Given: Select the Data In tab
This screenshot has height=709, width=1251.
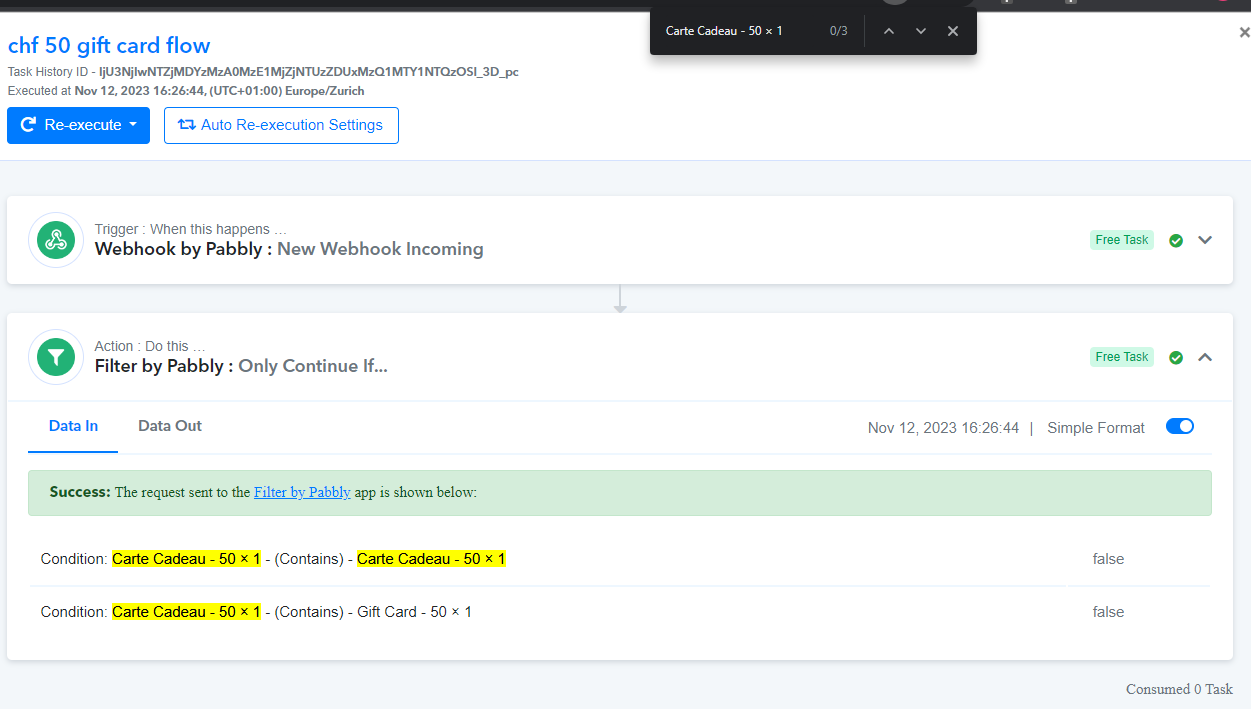Looking at the screenshot, I should click(x=73, y=426).
